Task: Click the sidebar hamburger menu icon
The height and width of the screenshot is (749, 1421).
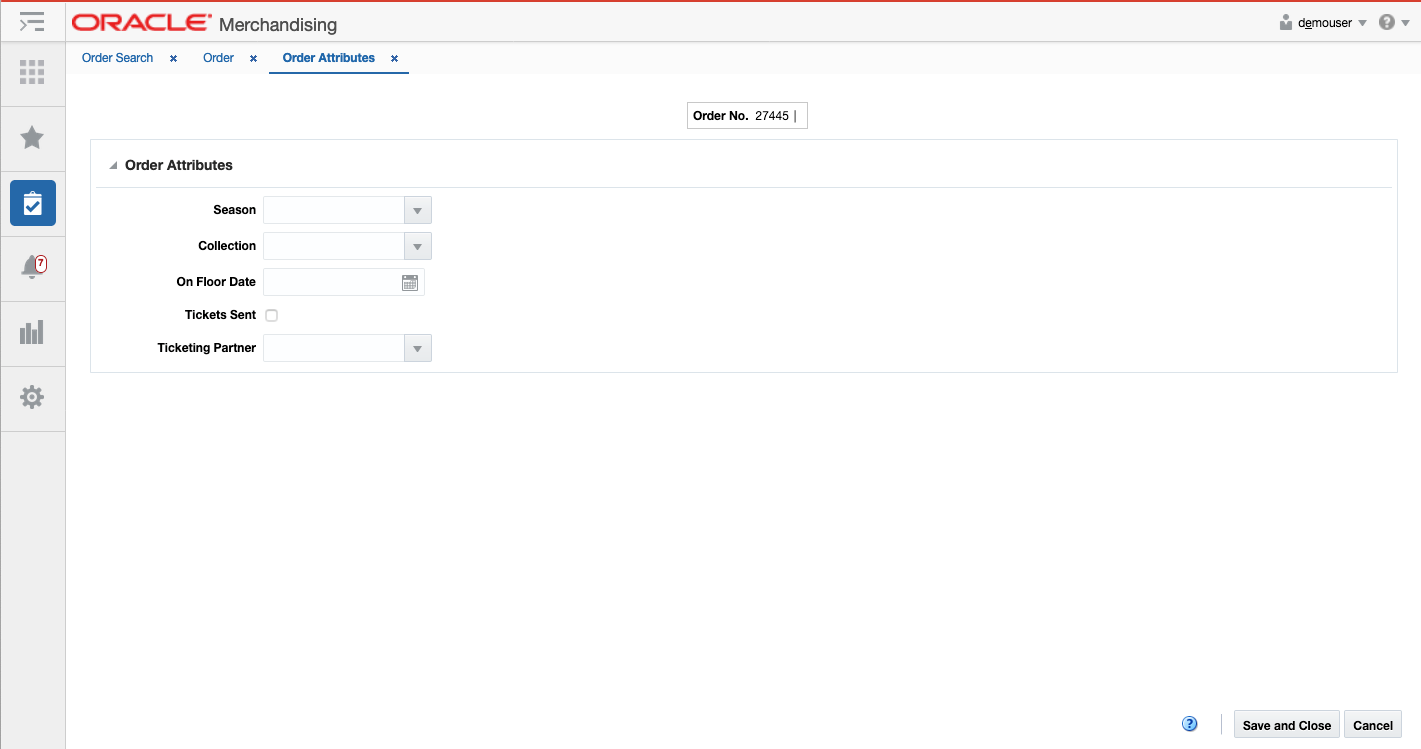Action: click(x=33, y=21)
